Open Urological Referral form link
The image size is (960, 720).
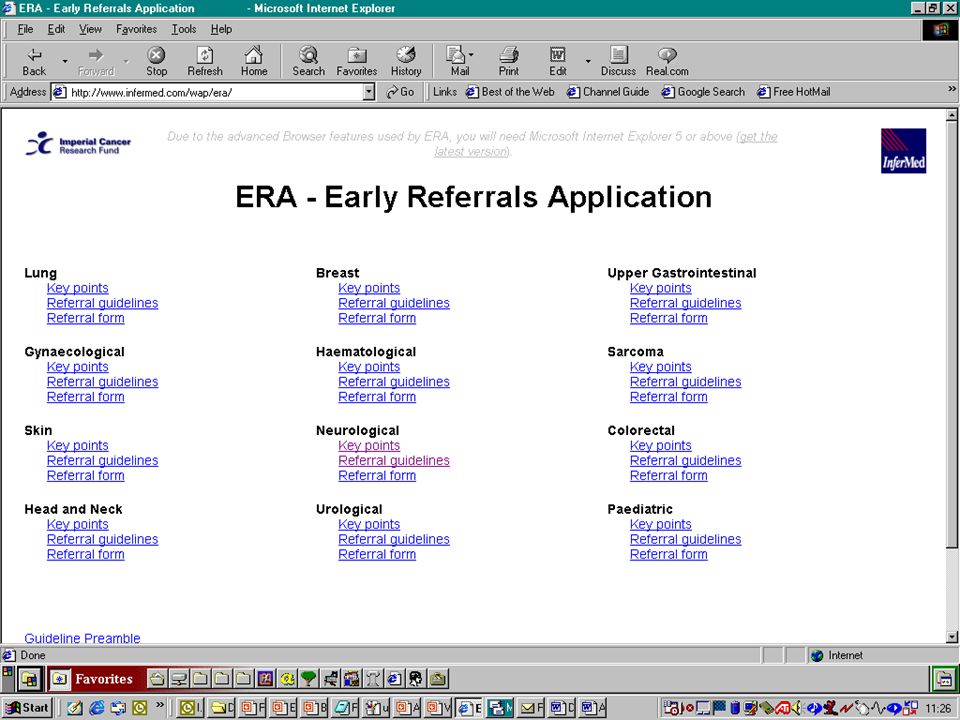coord(377,554)
